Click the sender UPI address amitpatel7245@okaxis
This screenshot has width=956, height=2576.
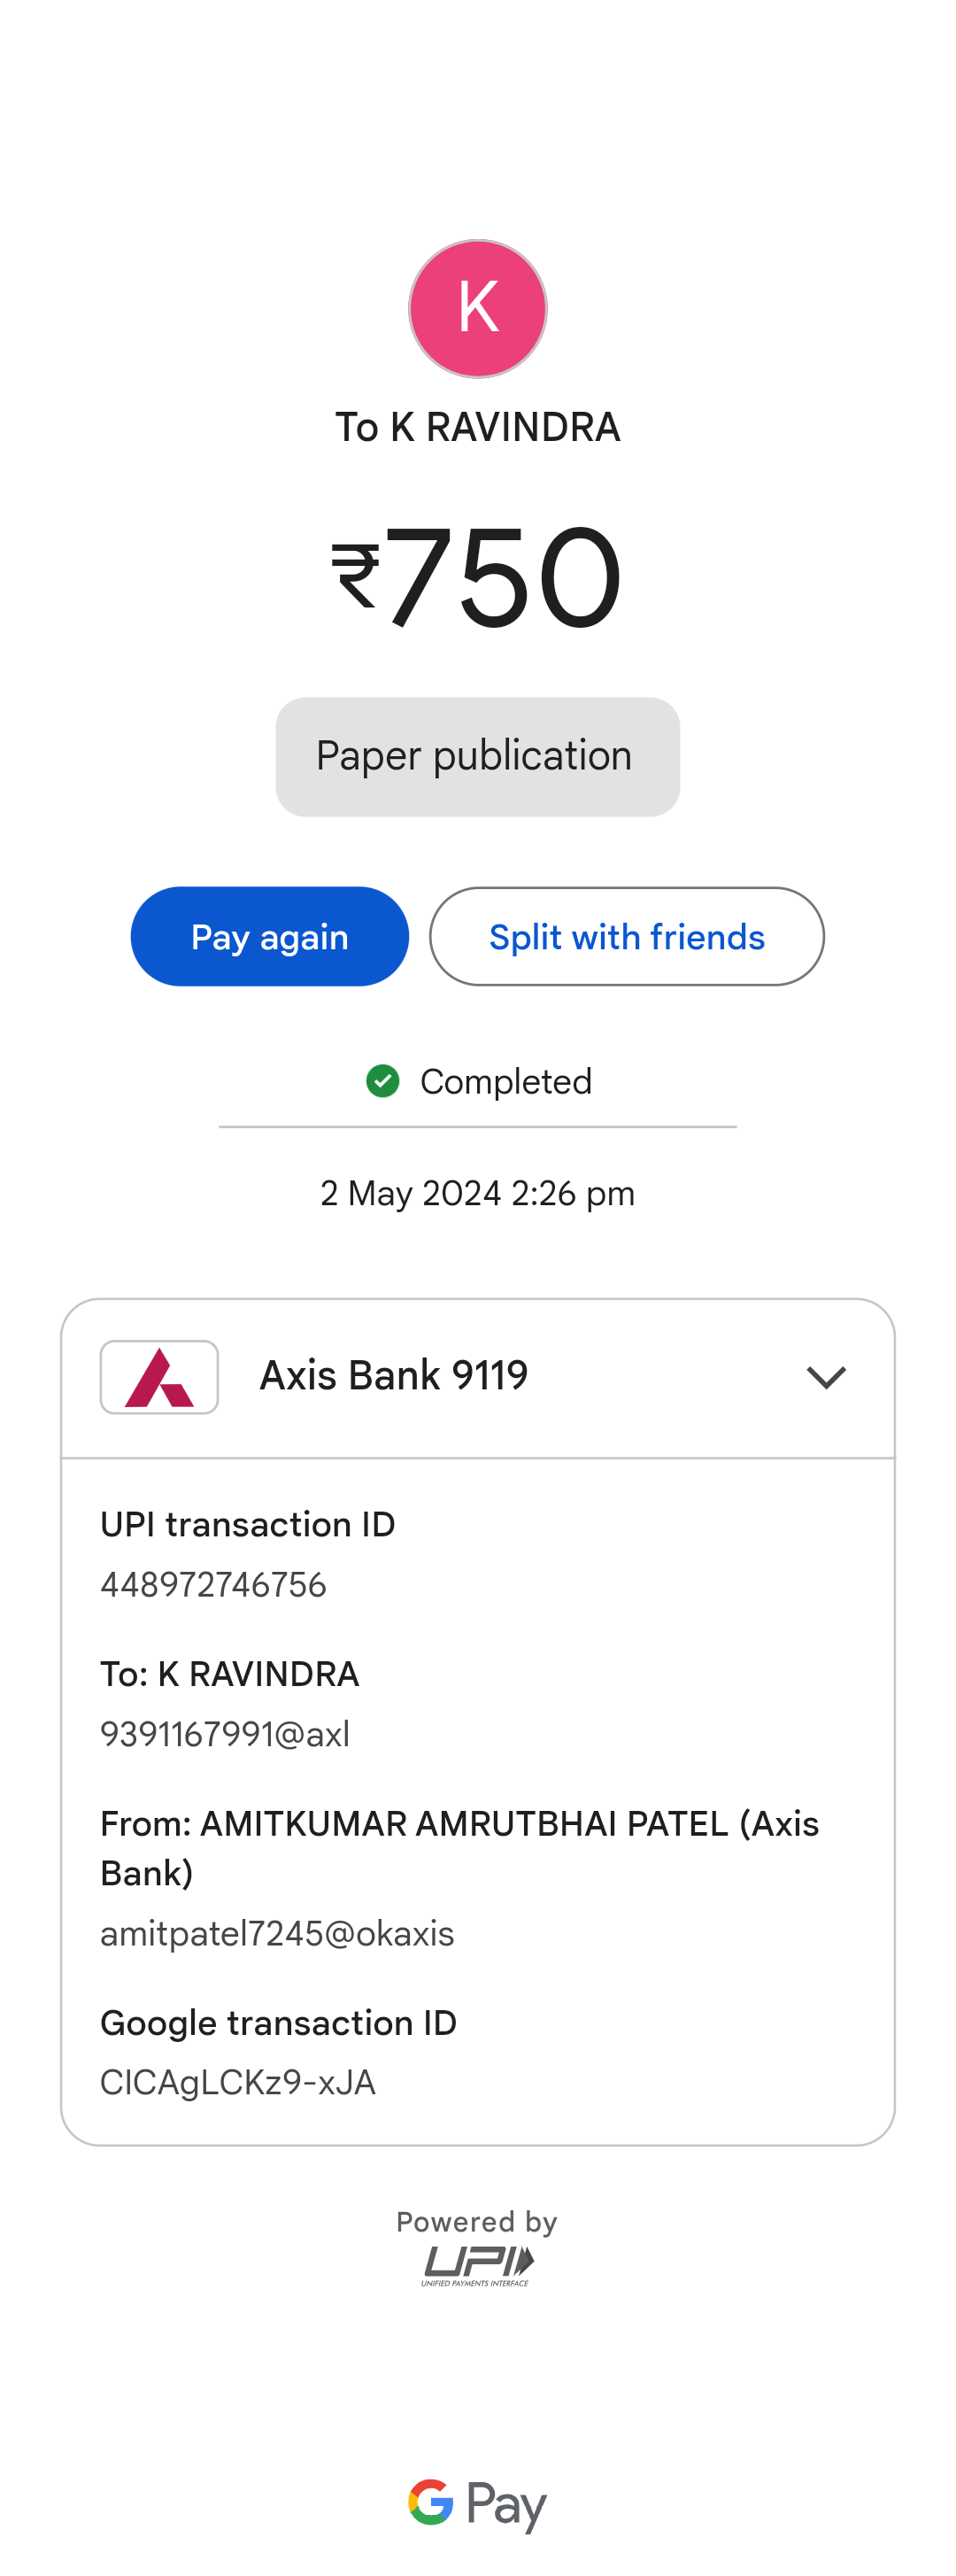point(277,1933)
